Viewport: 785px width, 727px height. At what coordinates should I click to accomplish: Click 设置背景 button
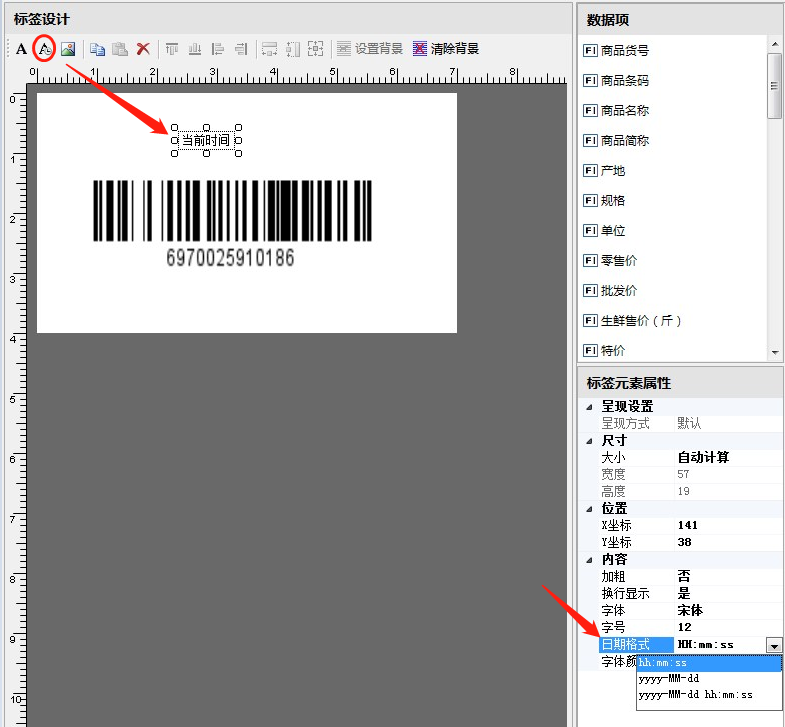point(370,49)
